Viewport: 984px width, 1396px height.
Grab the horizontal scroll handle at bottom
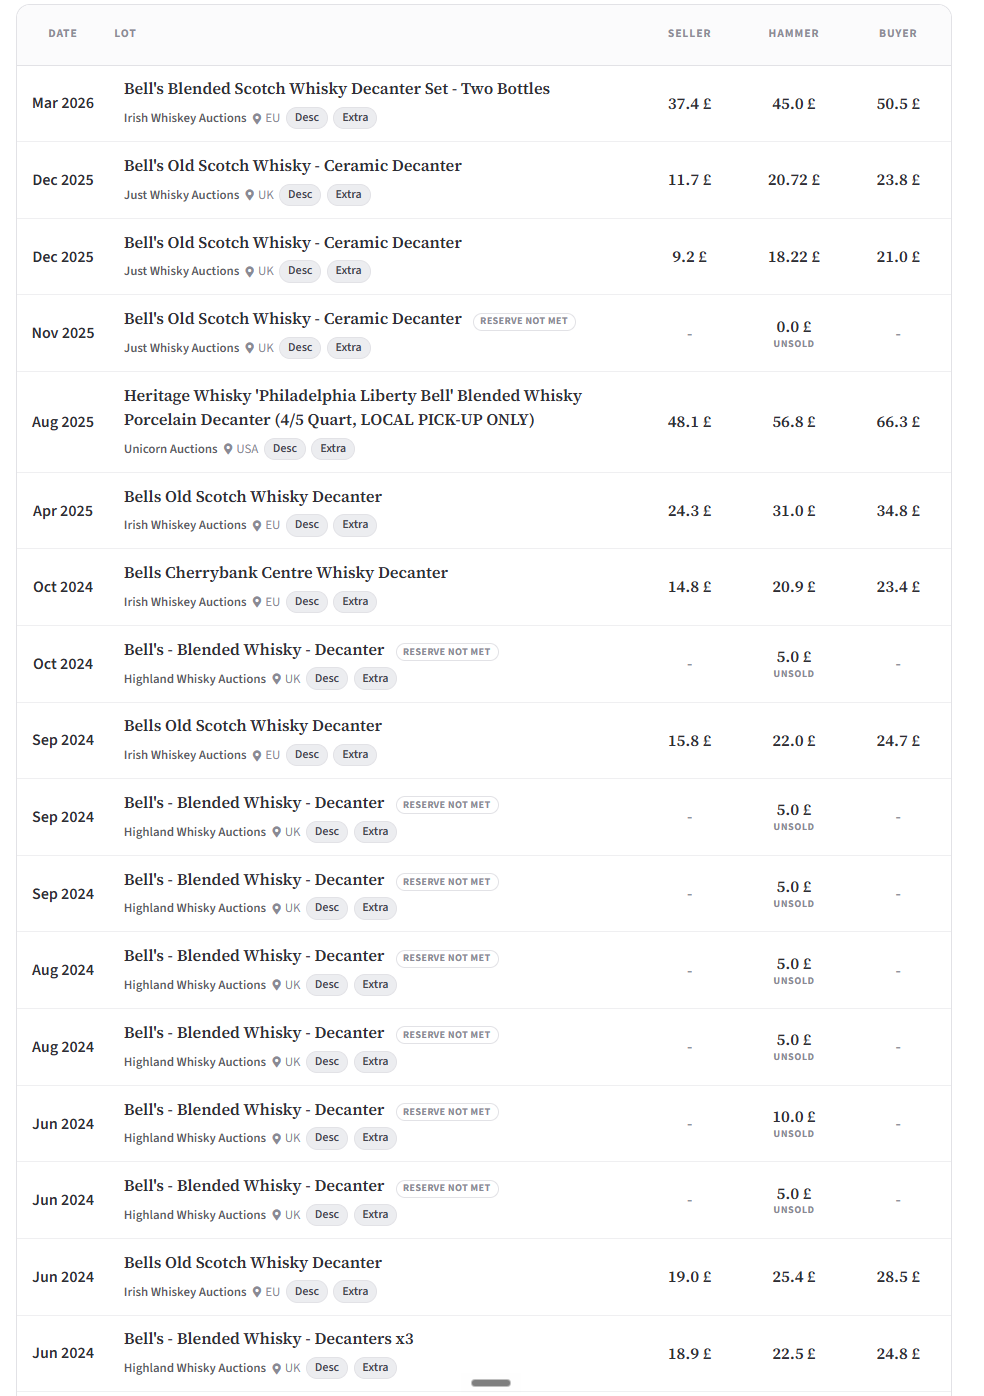[491, 1383]
